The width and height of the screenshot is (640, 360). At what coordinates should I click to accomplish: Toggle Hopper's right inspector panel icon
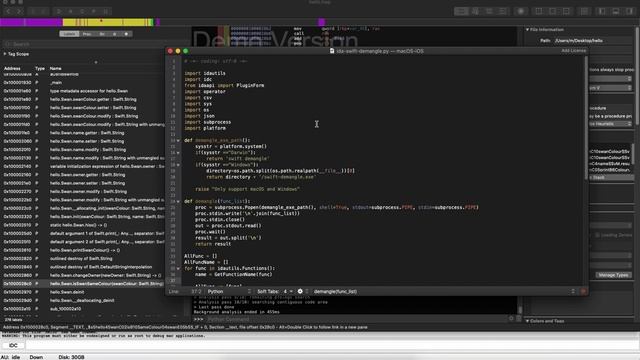[x=629, y=11]
